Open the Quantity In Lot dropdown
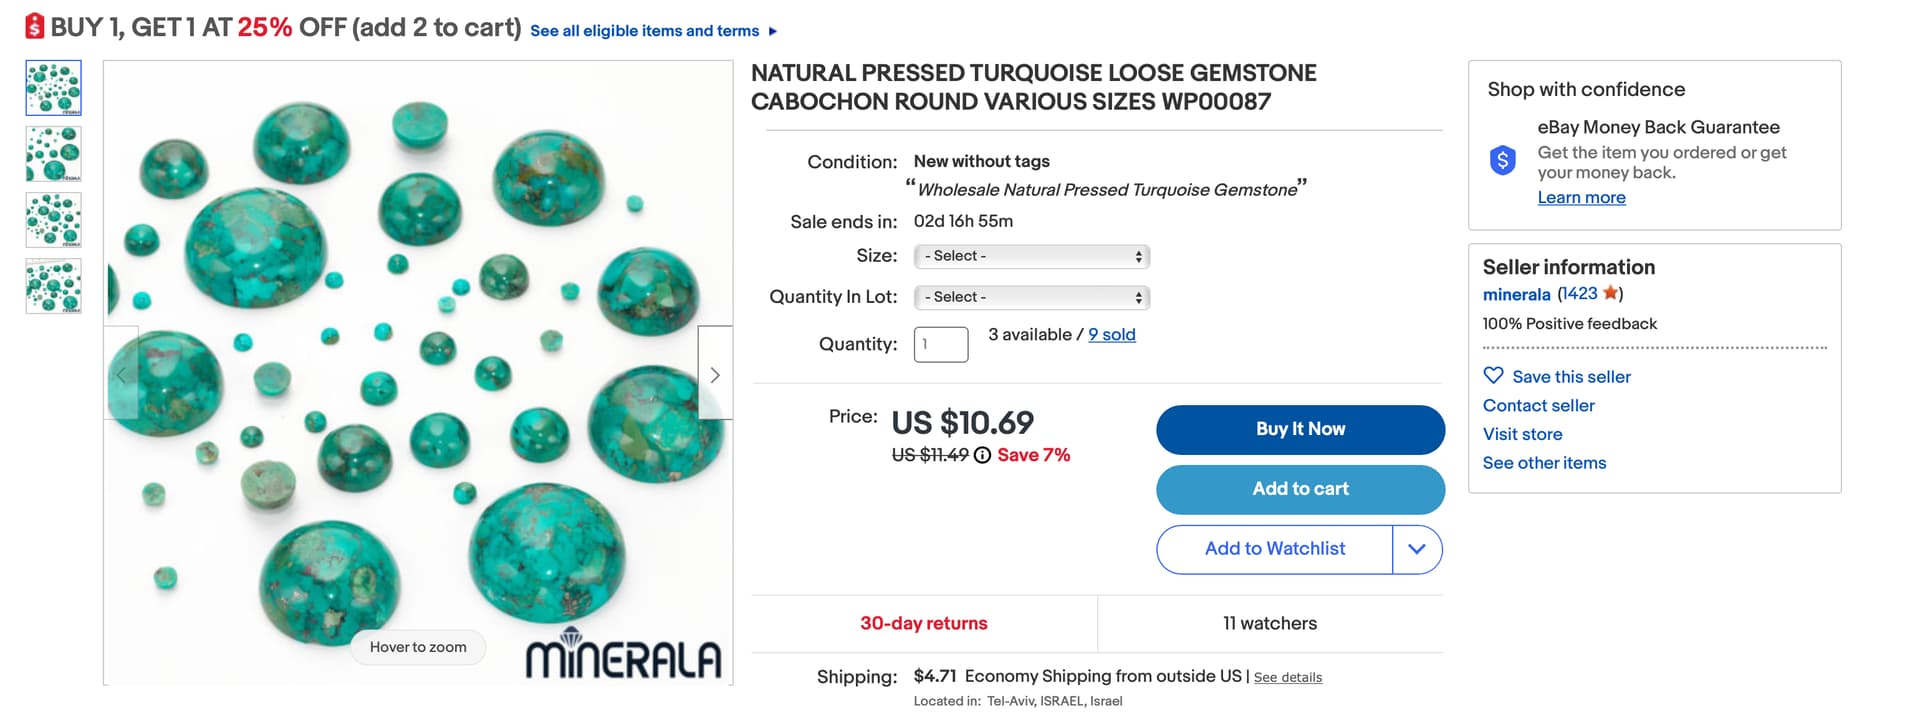Screen dimensions: 1920x723 pyautogui.click(x=1032, y=297)
